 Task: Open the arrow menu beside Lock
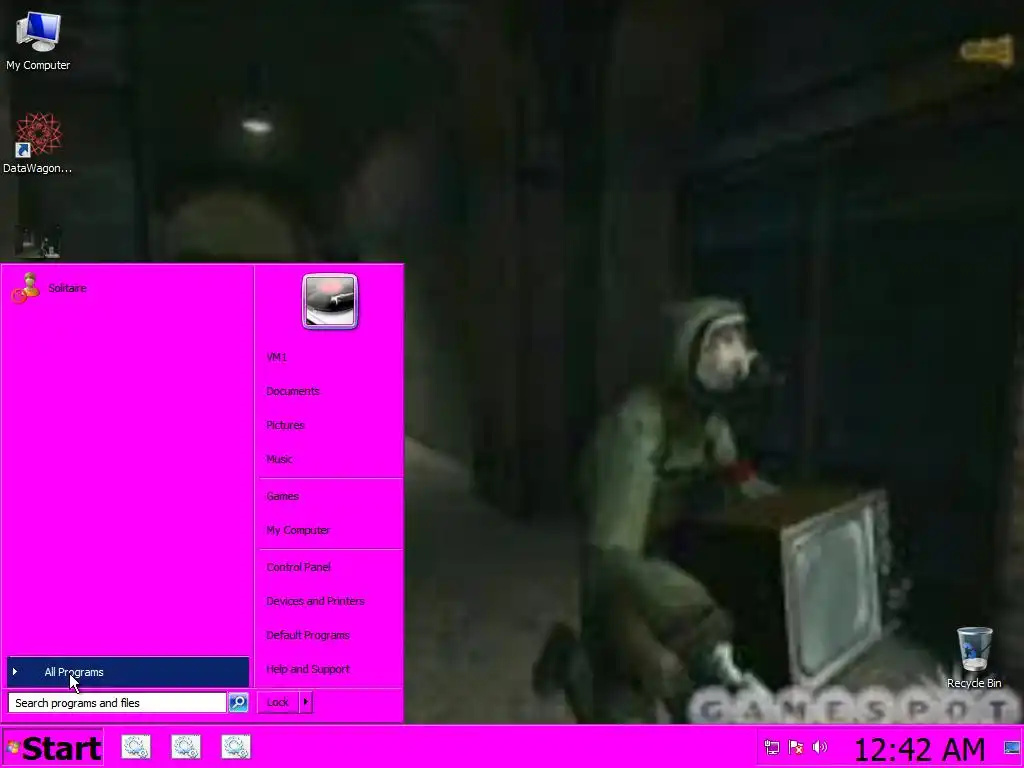306,703
